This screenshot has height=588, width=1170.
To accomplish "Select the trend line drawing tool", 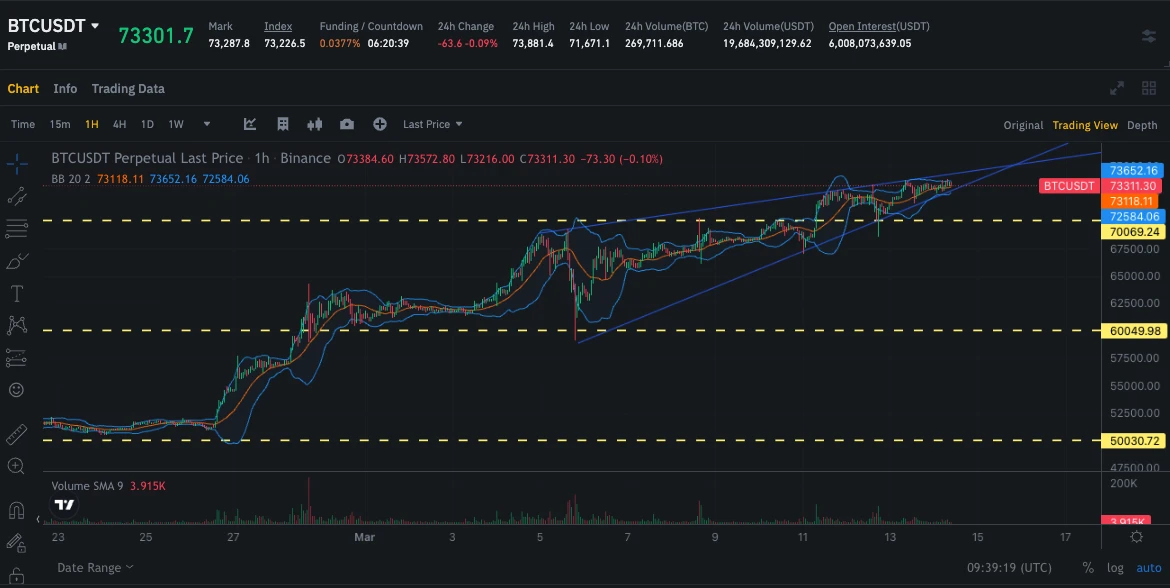I will 16,195.
